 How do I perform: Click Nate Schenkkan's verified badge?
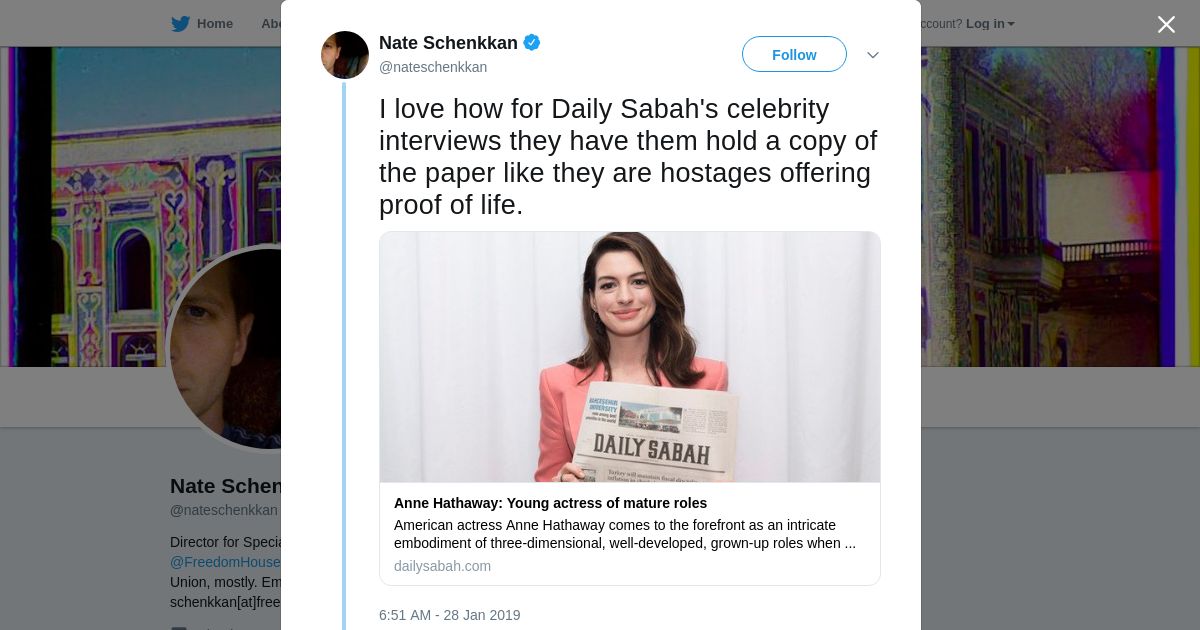click(x=532, y=43)
